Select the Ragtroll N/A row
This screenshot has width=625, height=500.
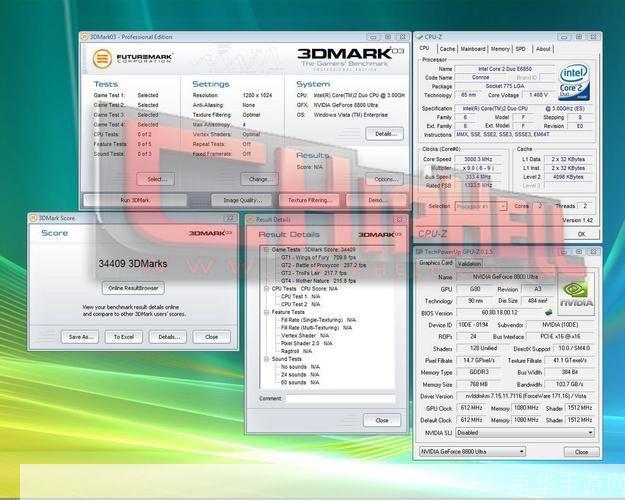point(296,351)
